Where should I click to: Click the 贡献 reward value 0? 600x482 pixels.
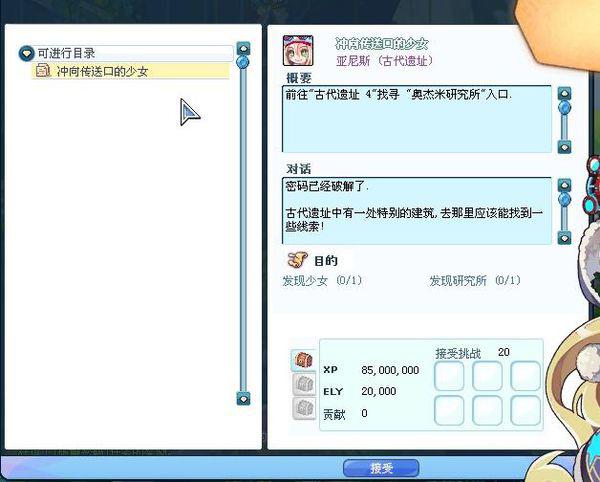364,413
